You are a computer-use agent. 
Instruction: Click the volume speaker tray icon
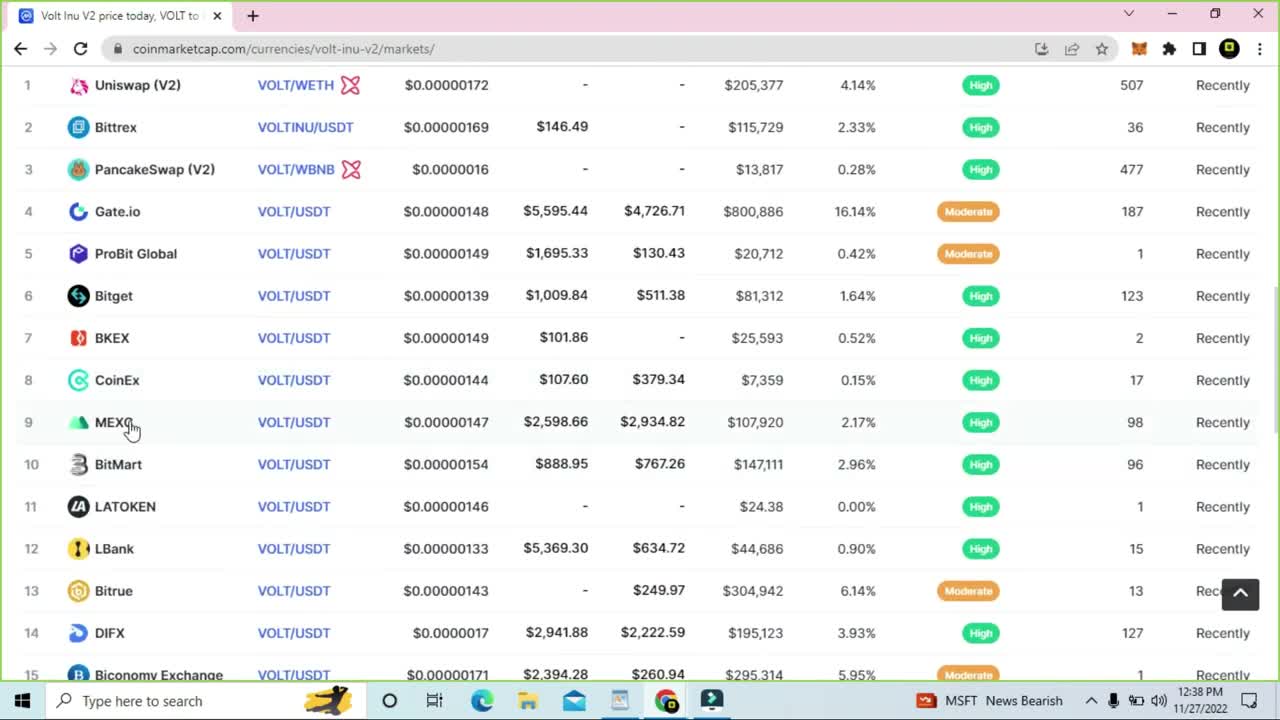pos(1159,701)
